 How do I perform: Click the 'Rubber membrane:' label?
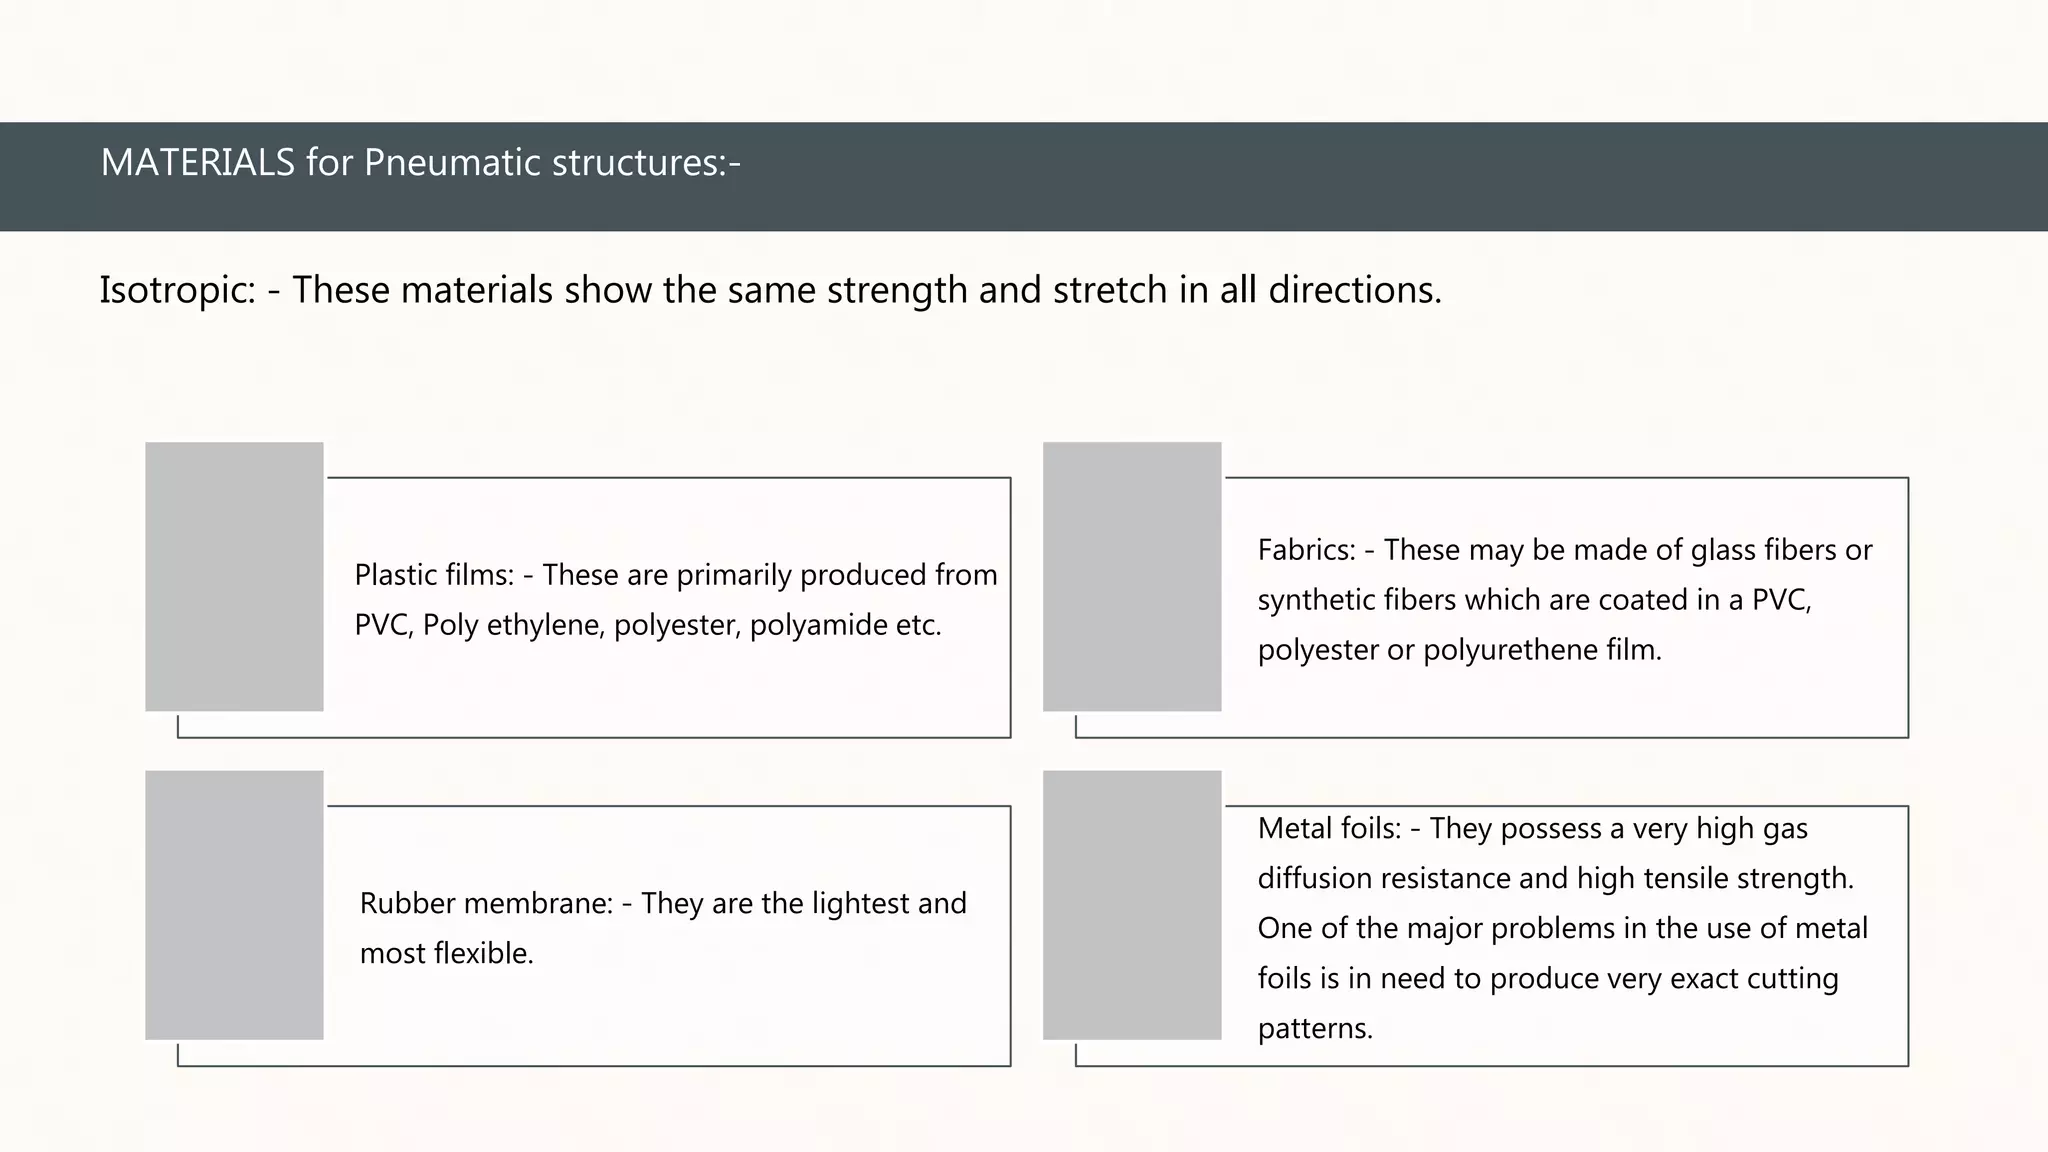click(486, 904)
